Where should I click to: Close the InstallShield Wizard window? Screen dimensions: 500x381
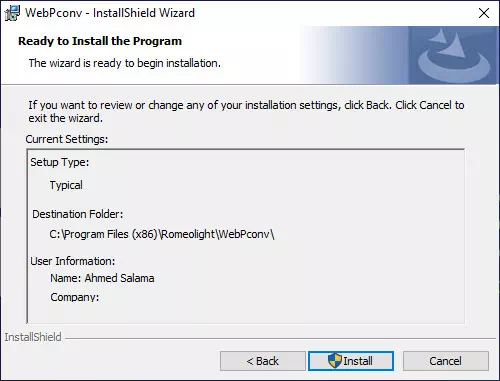(x=484, y=13)
